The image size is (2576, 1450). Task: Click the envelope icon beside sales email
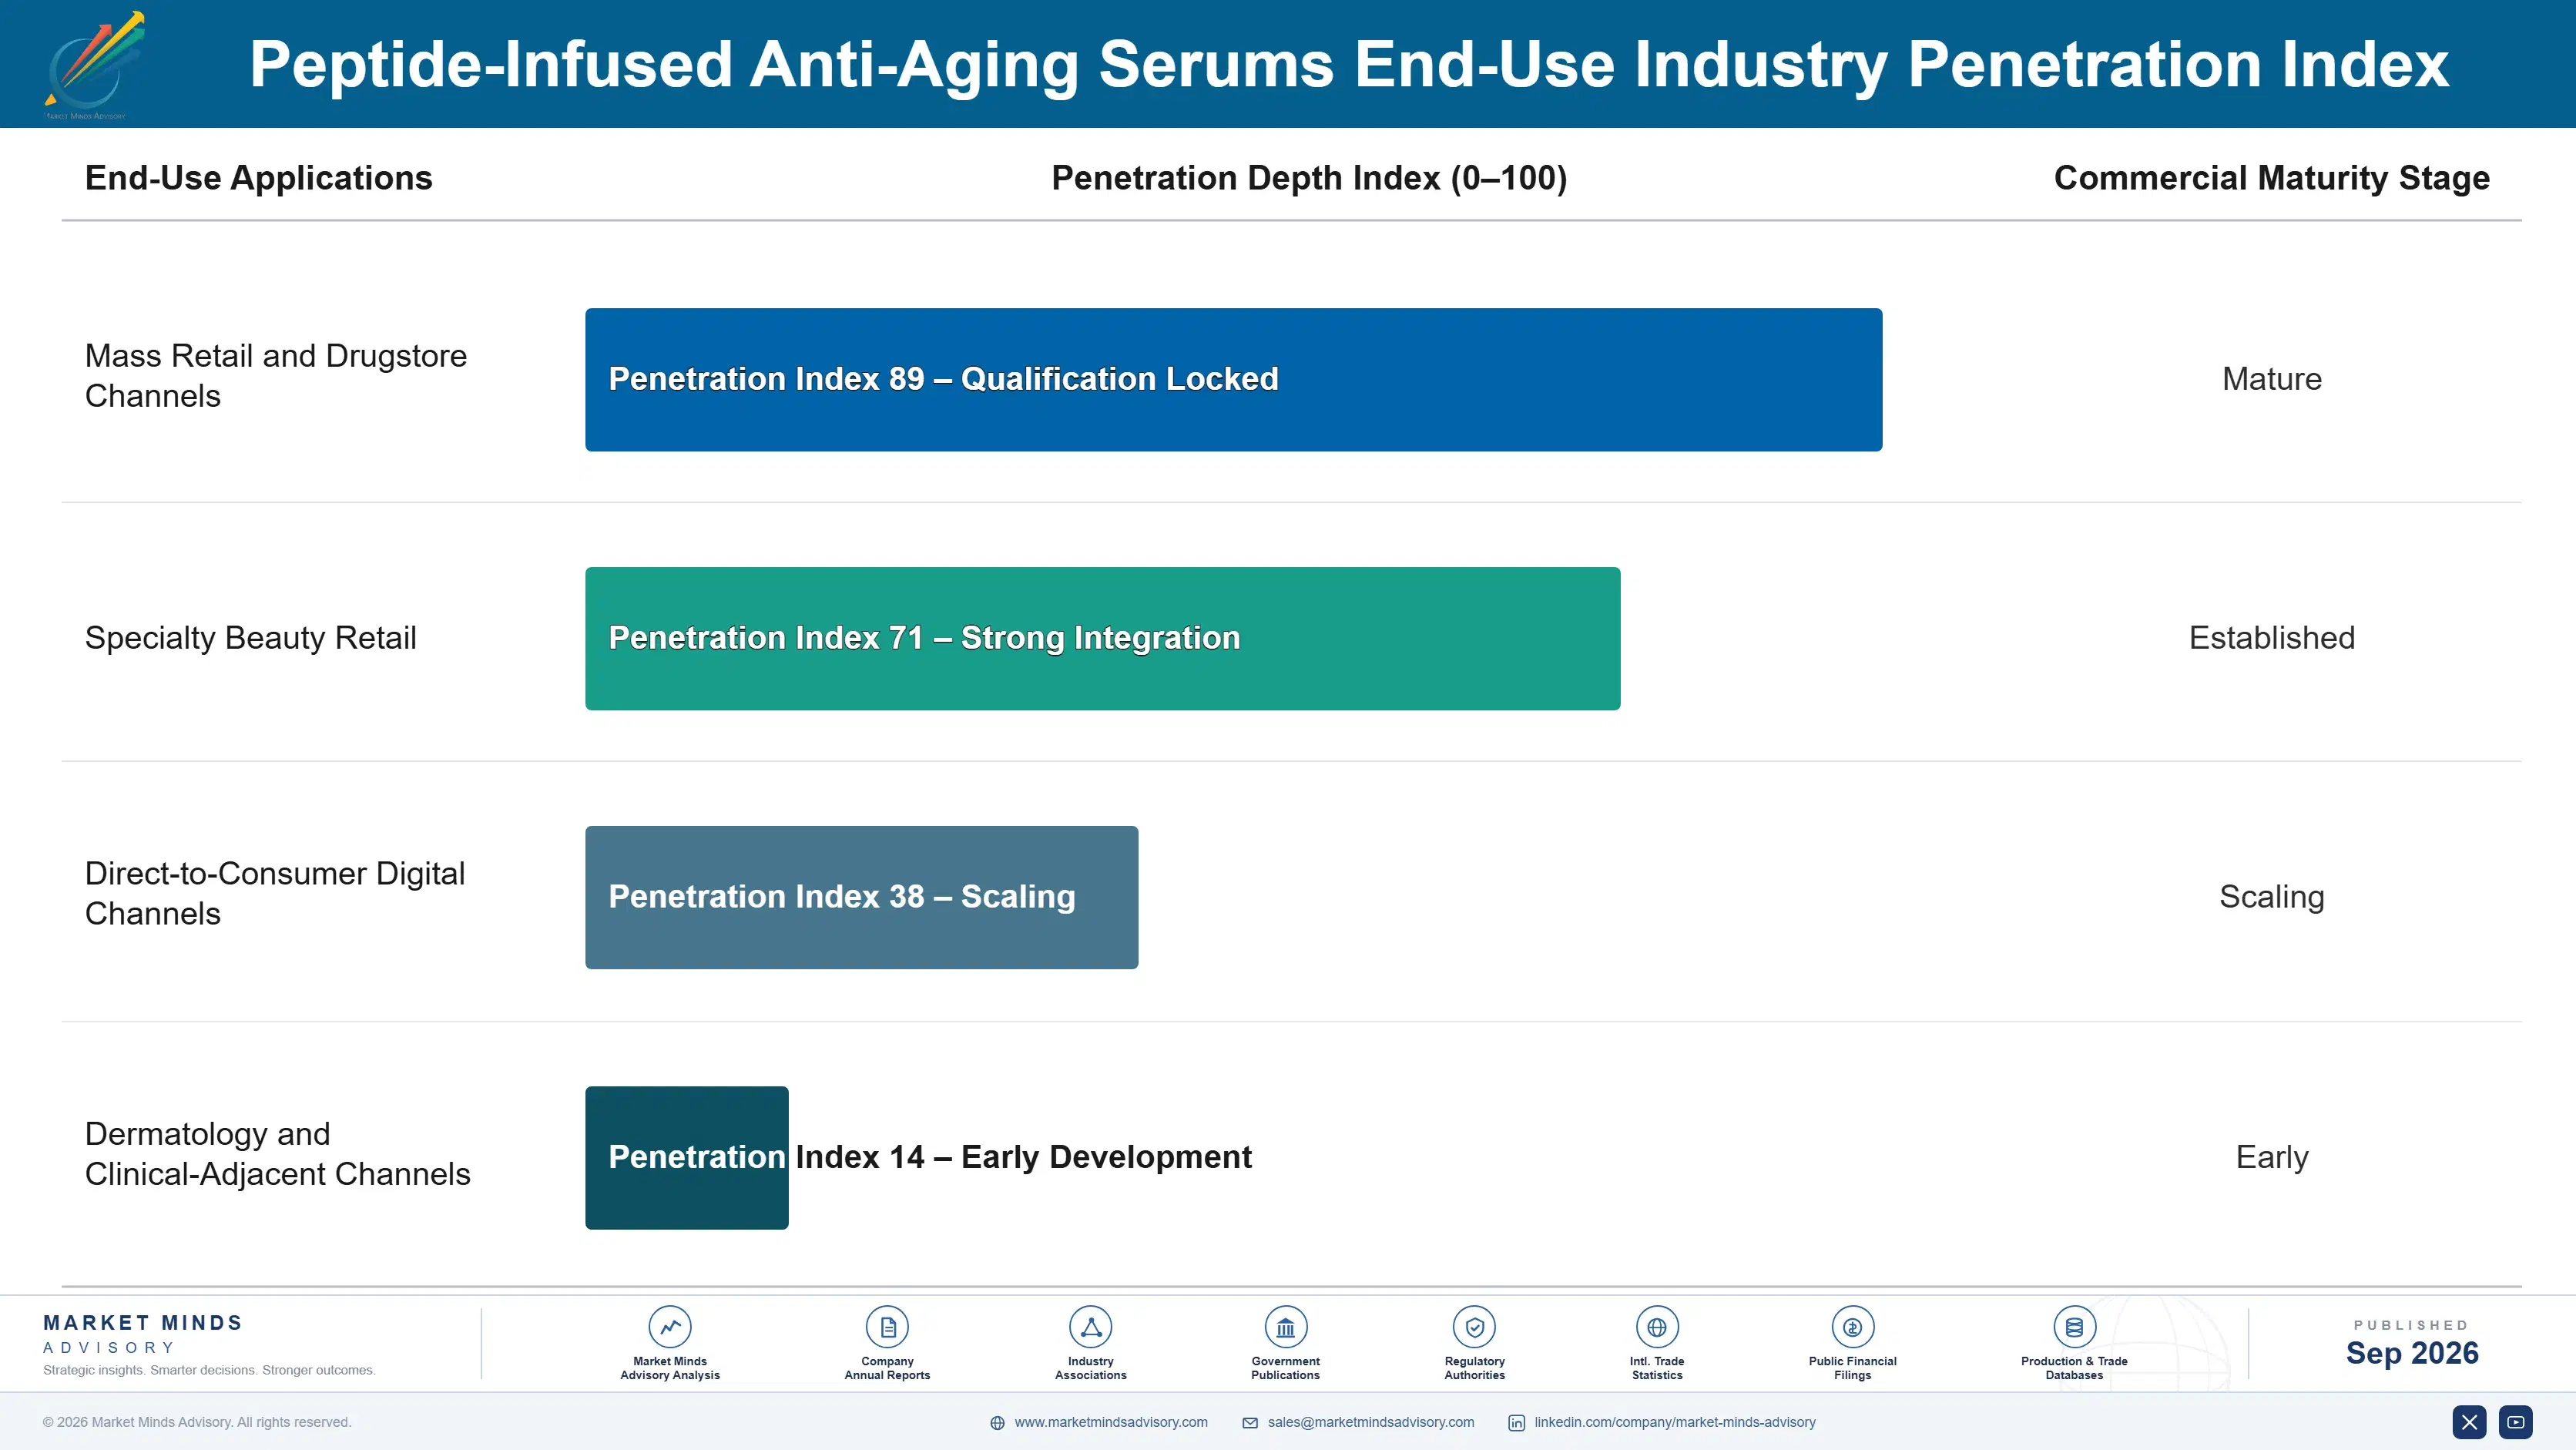(x=1250, y=1423)
